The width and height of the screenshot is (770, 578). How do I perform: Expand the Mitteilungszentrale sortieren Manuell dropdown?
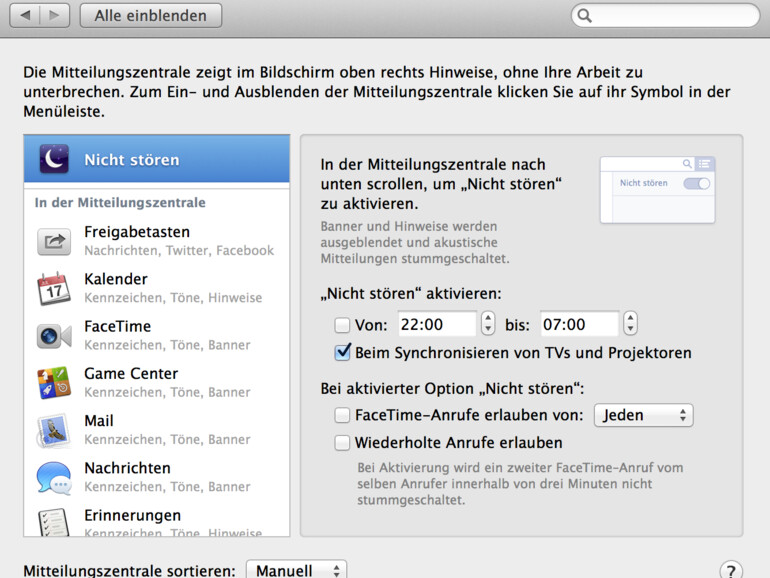click(x=296, y=571)
